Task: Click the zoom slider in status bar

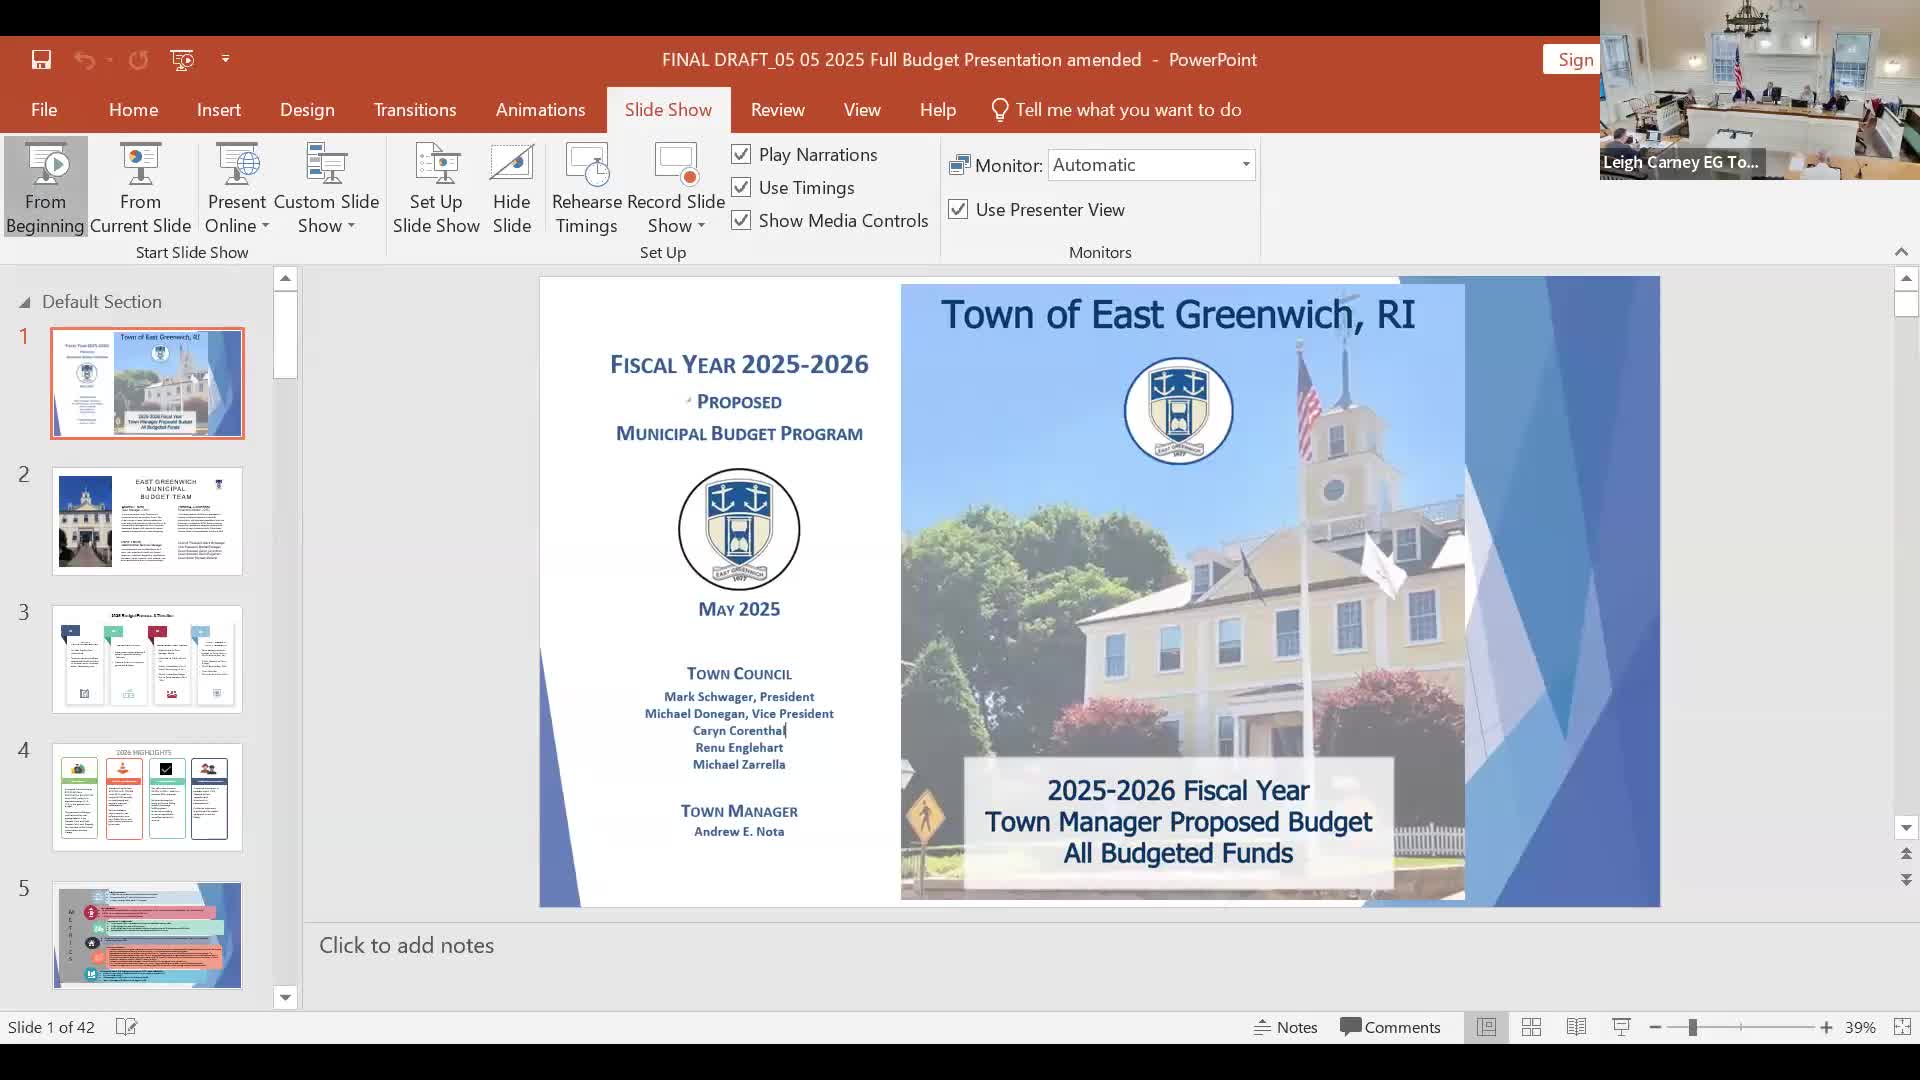Action: click(1693, 1027)
